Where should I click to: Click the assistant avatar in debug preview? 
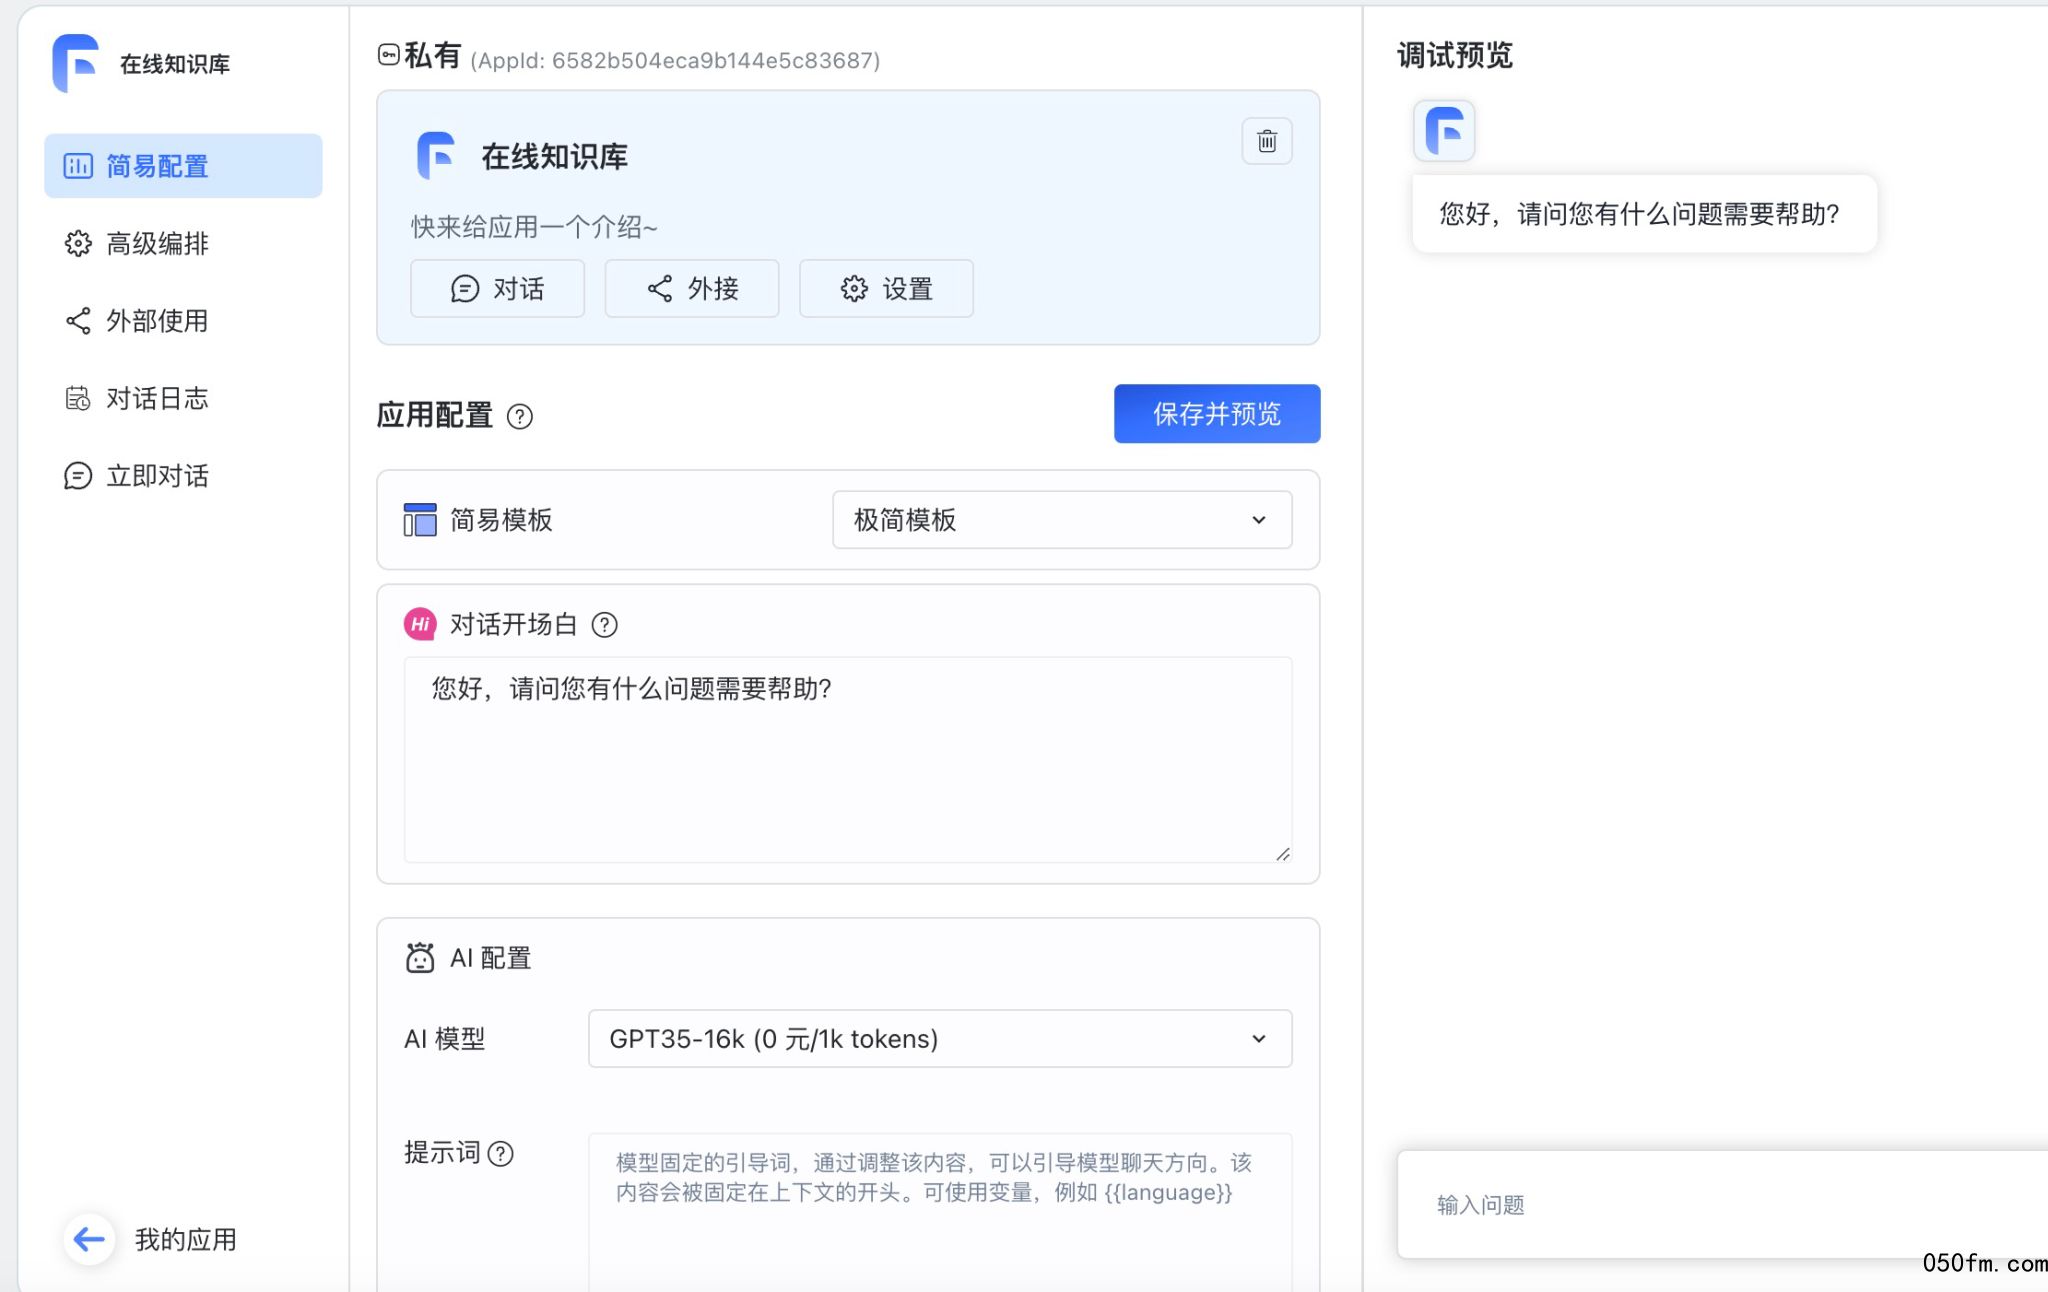point(1443,130)
